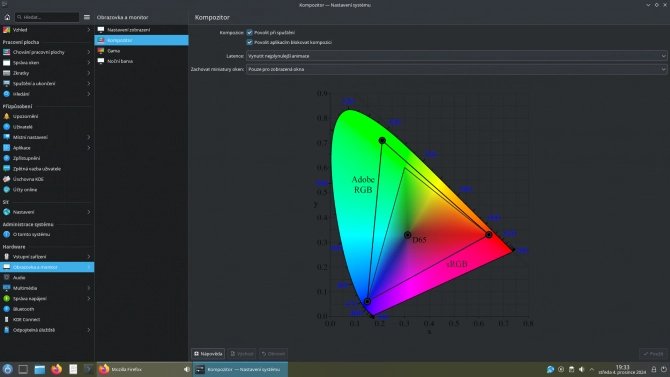The image size is (670, 377).
Task: Open the KDE Connect phone icon
Action: 6,319
